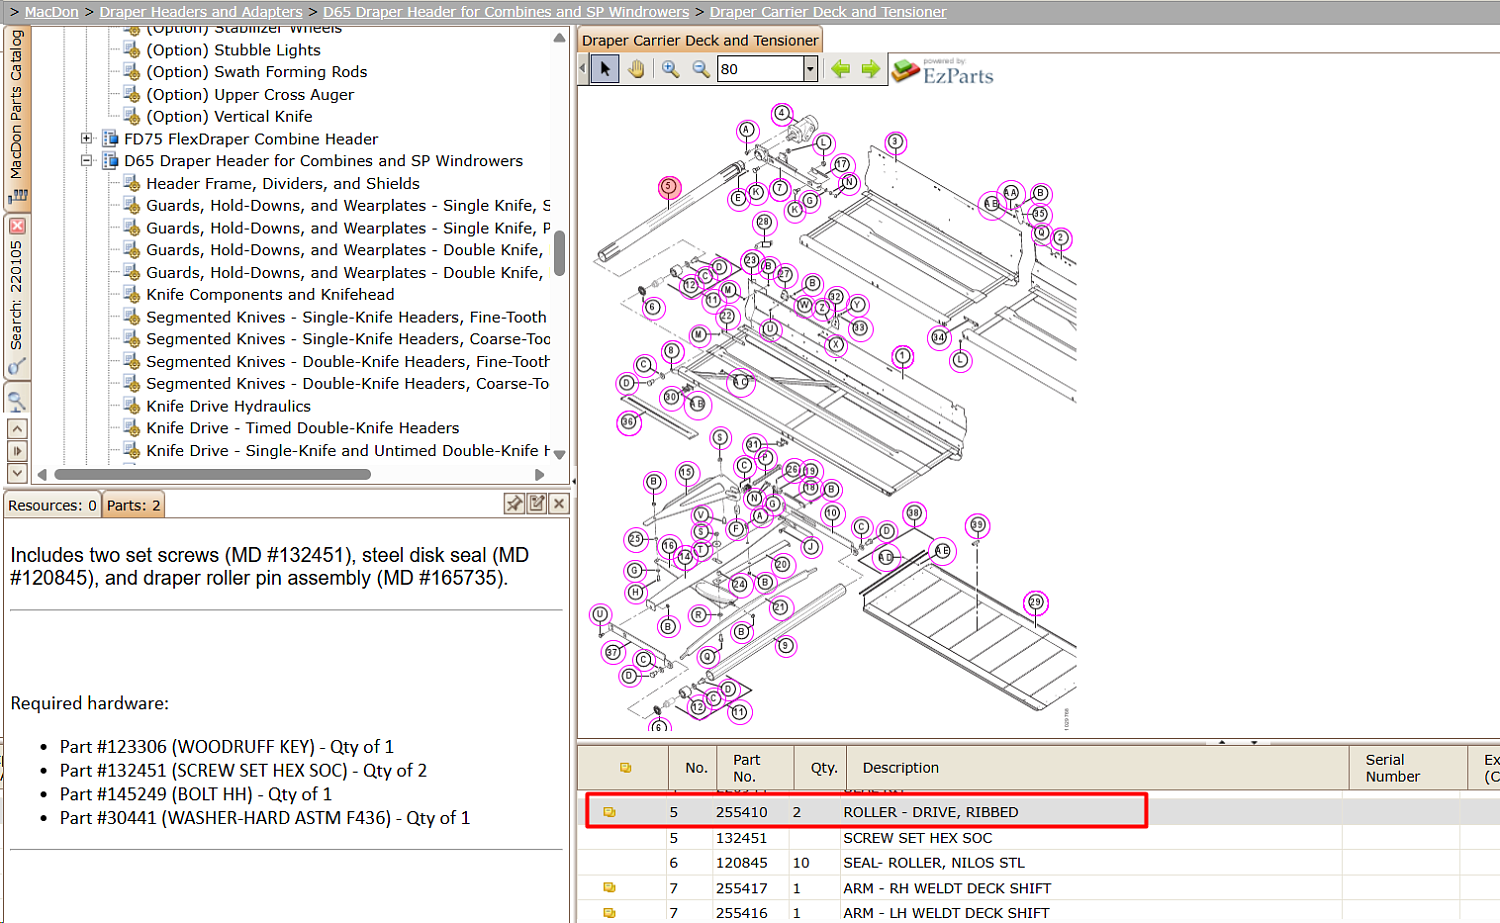Collapse the D65 Draper Header node

point(87,161)
